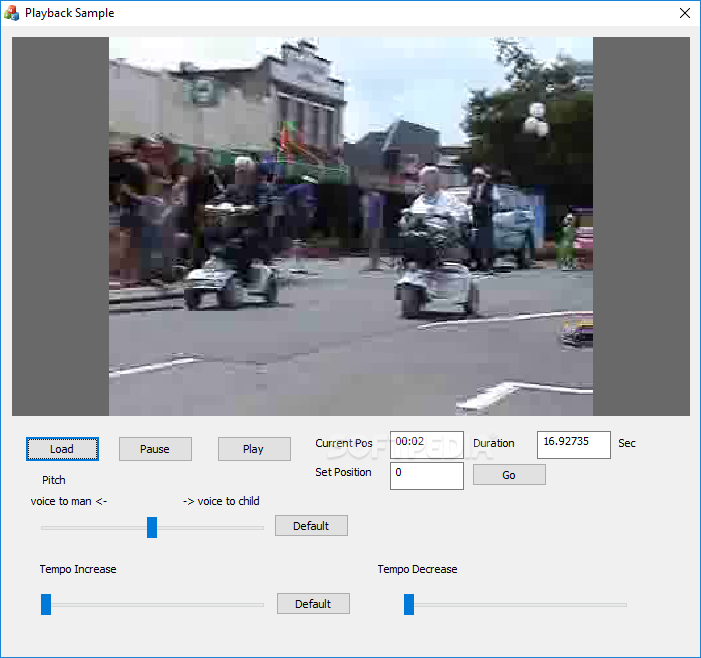Click Pitch track right of the handle
This screenshot has height=658, width=701.
(x=210, y=527)
